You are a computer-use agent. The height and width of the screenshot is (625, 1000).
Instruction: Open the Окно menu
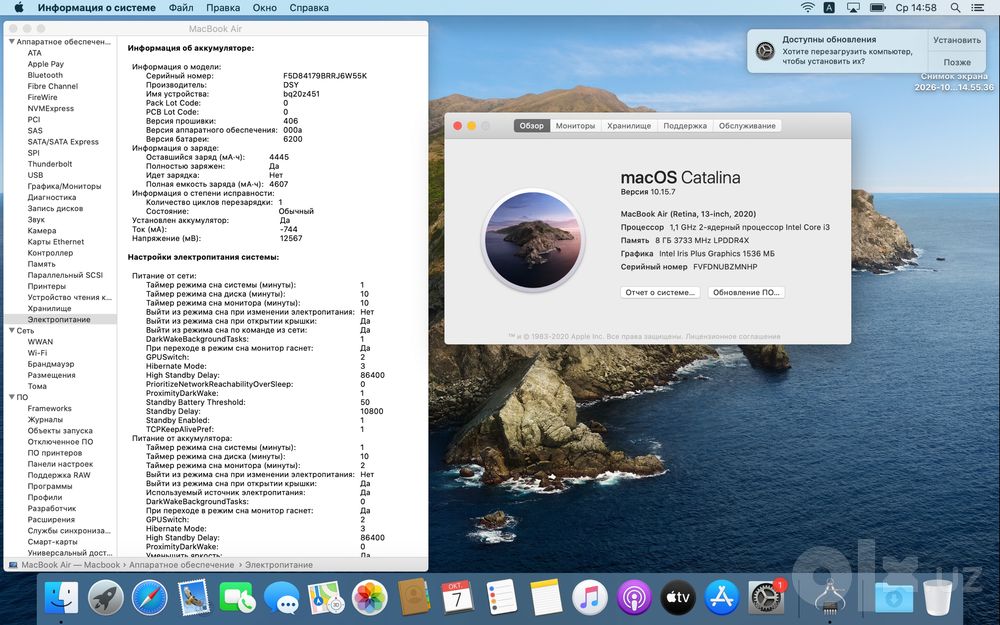(x=265, y=8)
